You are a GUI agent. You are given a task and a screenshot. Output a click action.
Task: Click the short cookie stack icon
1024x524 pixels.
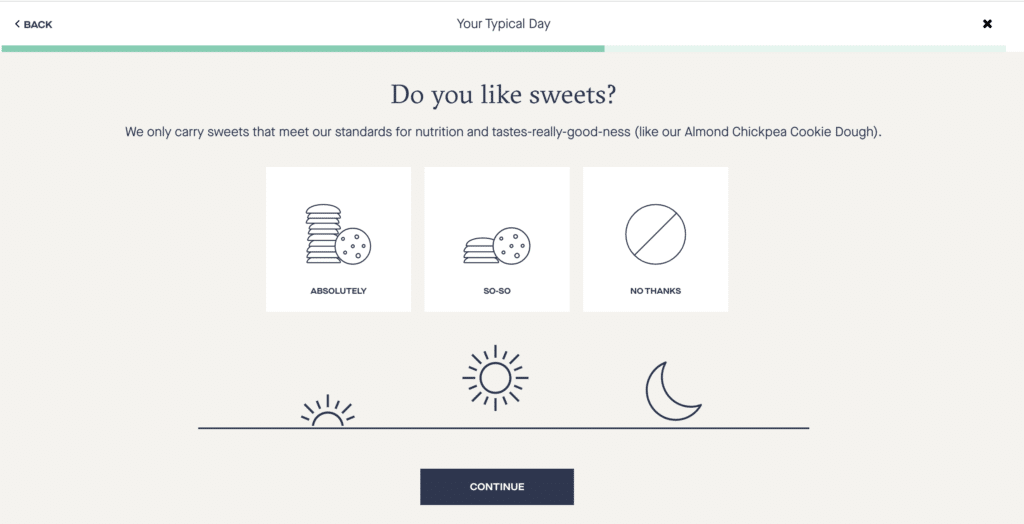point(497,246)
